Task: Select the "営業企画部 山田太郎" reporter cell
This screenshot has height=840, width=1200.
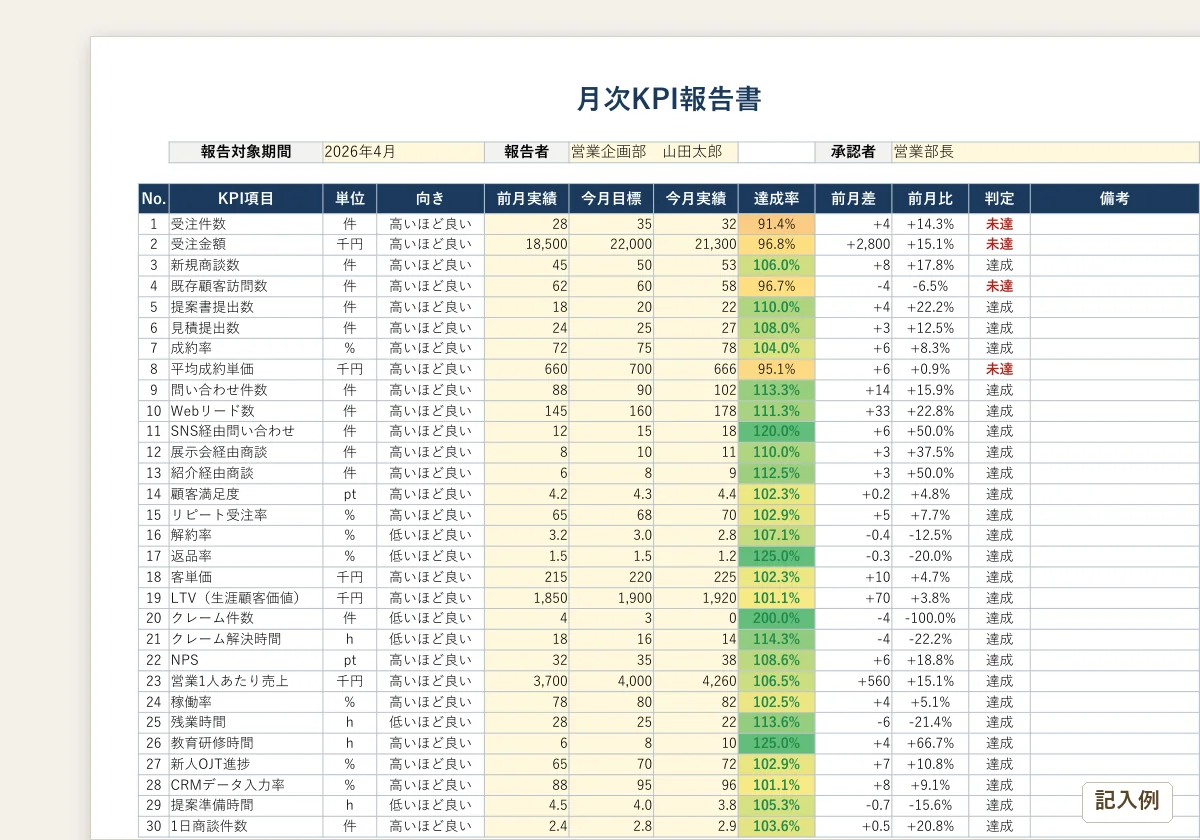Action: pyautogui.click(x=653, y=152)
